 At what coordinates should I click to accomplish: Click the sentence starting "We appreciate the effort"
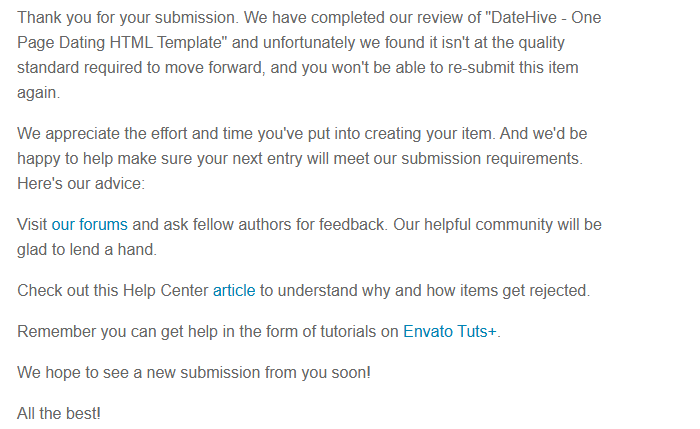tap(256, 134)
